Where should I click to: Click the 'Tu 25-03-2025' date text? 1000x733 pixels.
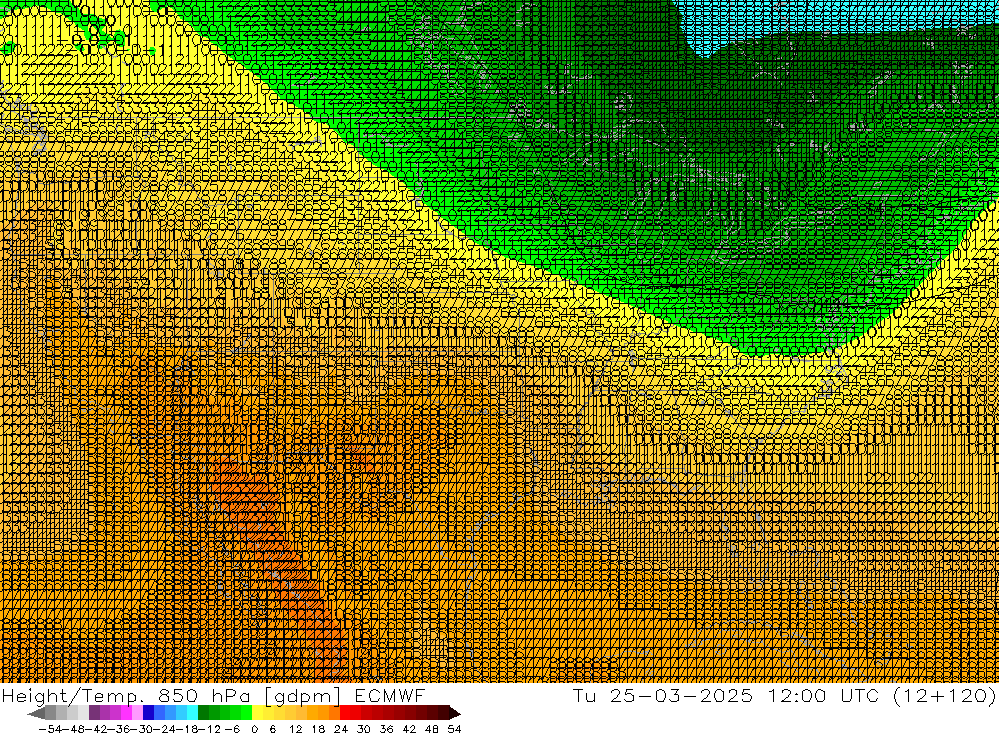663,695
